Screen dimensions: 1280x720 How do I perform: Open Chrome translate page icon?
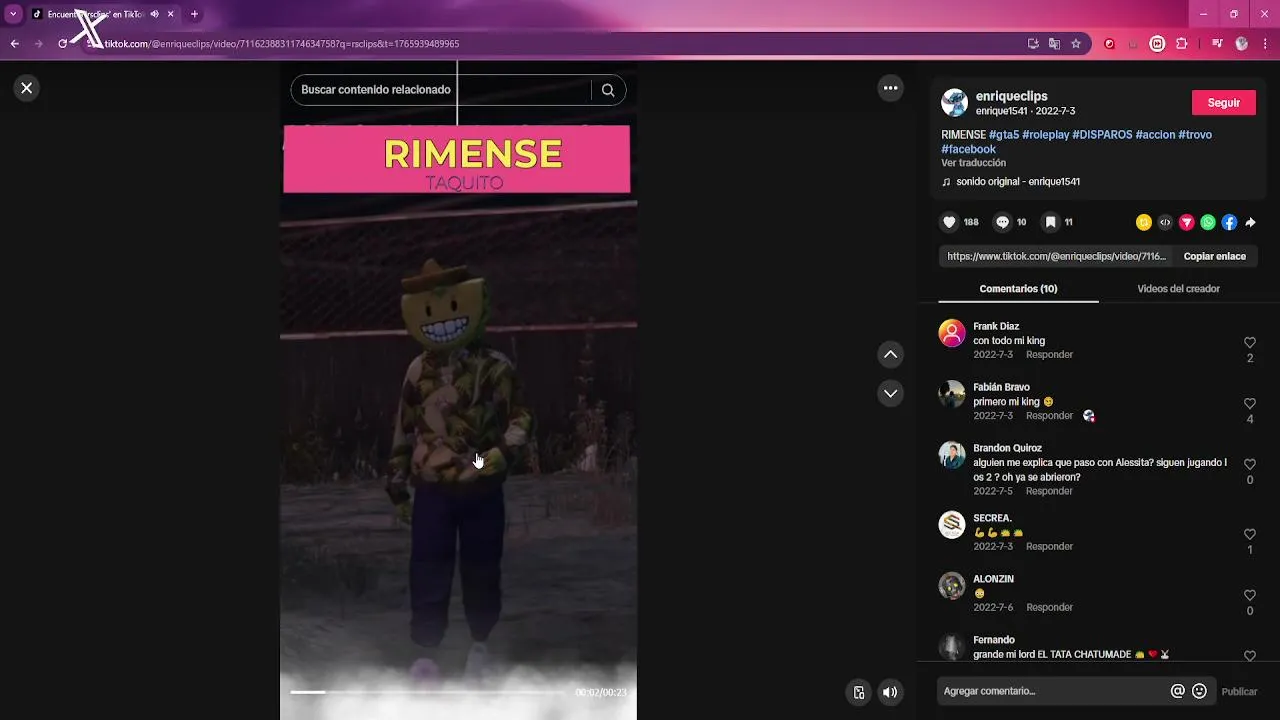coord(1054,44)
